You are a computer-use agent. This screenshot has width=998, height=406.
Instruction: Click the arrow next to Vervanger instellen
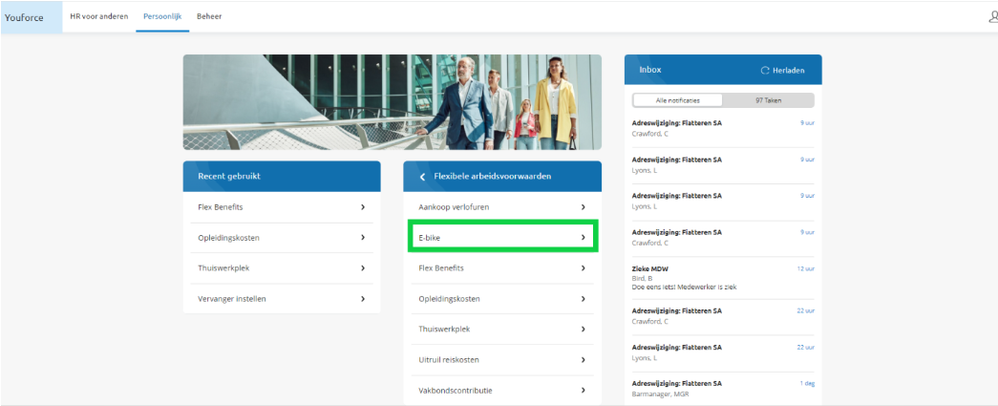[x=363, y=298]
